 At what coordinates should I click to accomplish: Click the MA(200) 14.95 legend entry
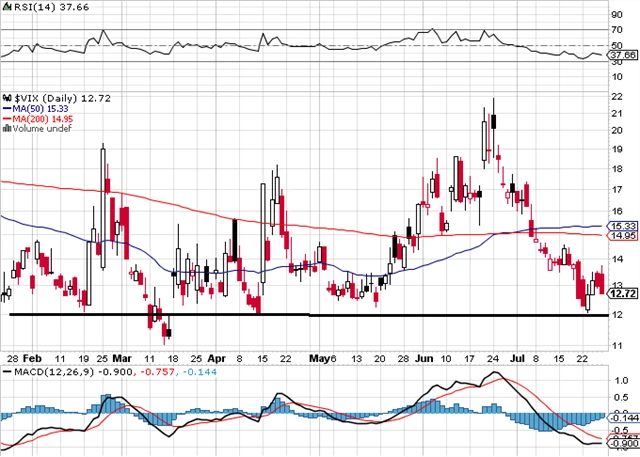pyautogui.click(x=38, y=119)
